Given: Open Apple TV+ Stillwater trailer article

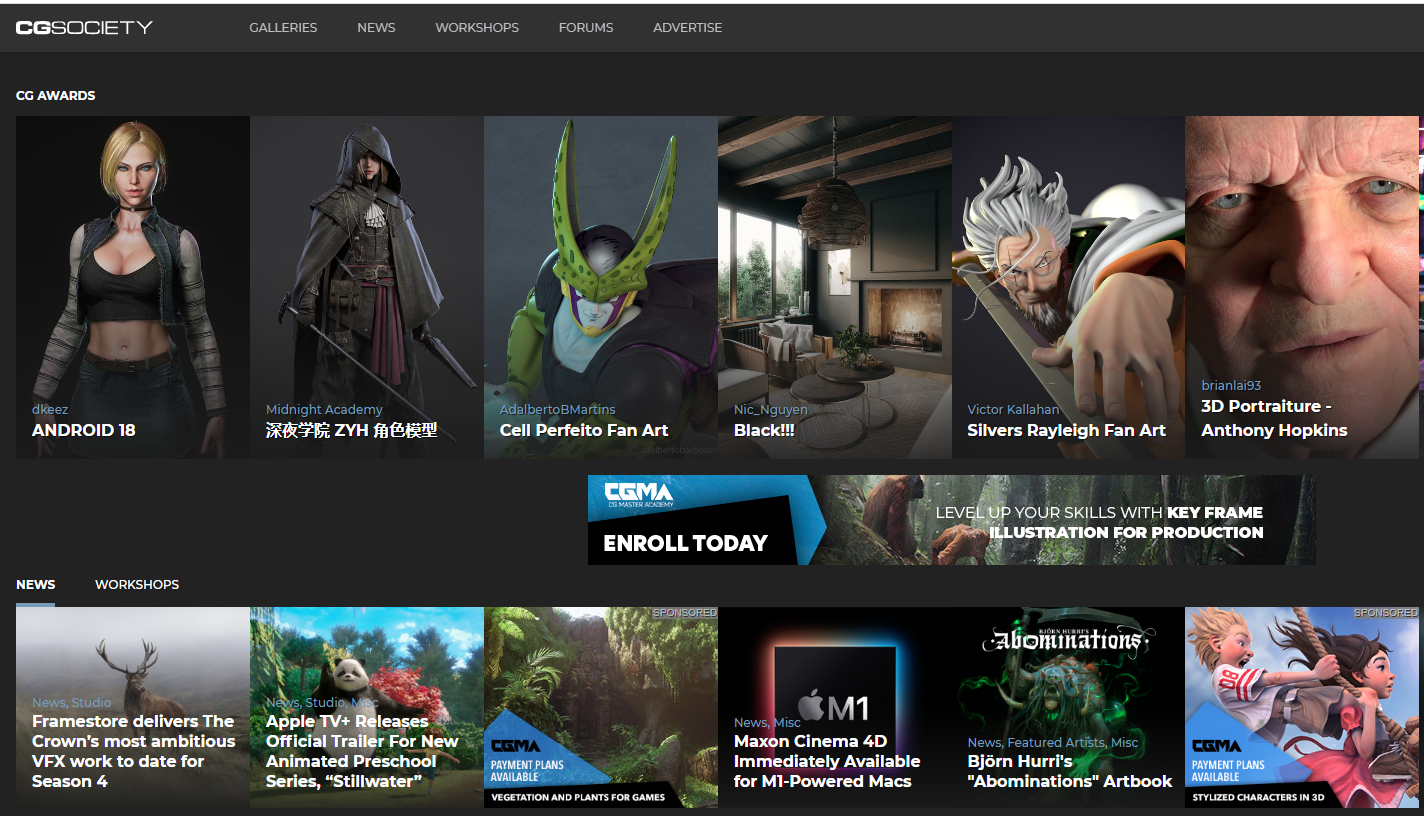Looking at the screenshot, I should tap(362, 750).
